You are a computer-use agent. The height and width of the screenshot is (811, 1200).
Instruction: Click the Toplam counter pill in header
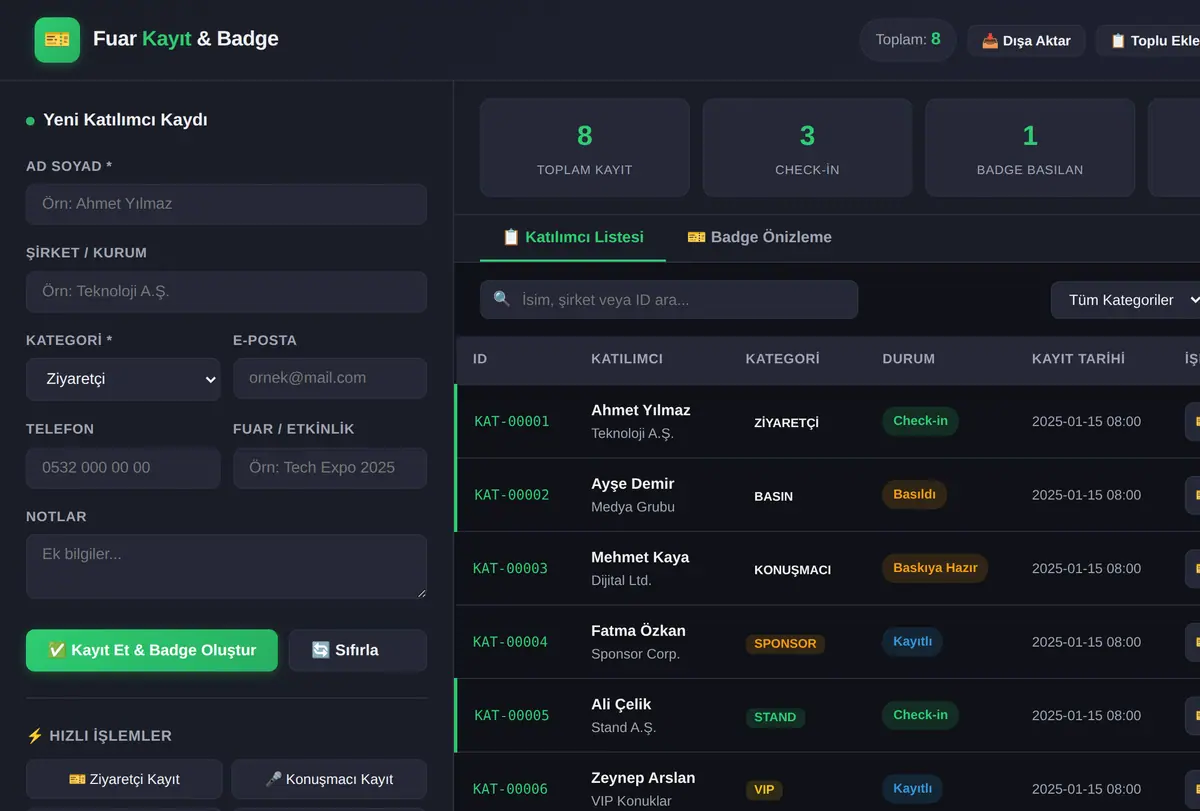click(908, 40)
